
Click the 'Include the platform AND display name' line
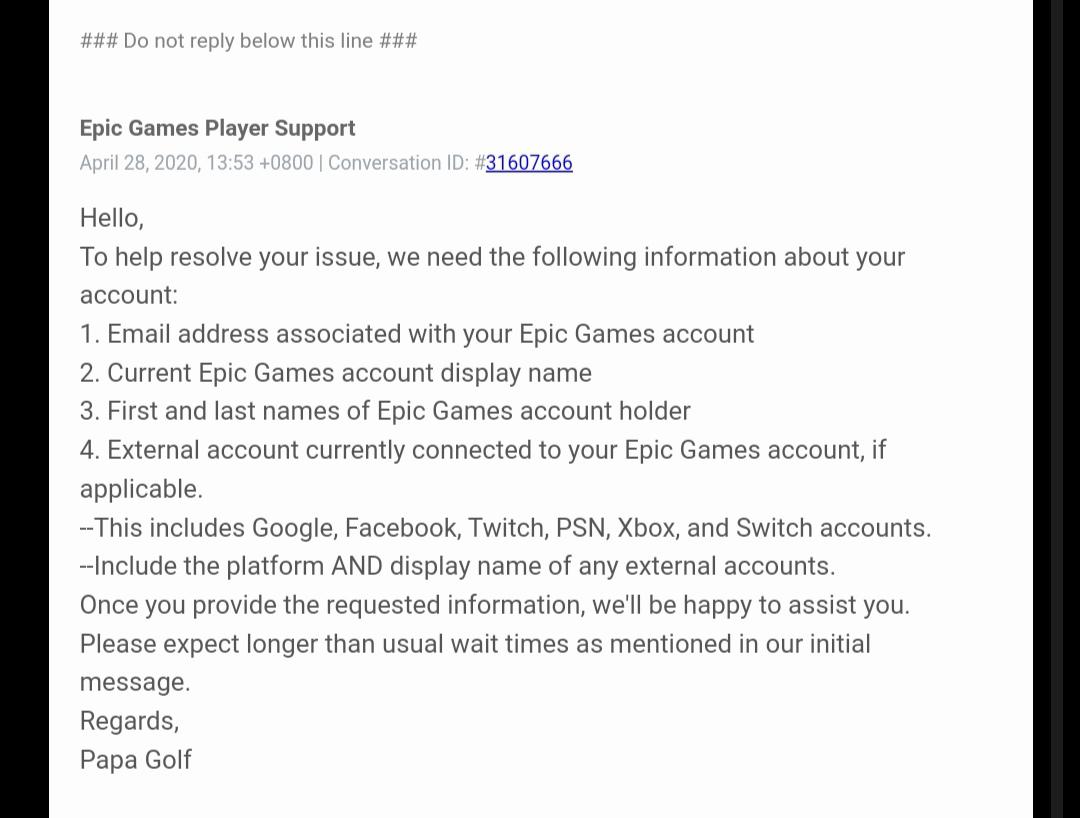tap(457, 566)
